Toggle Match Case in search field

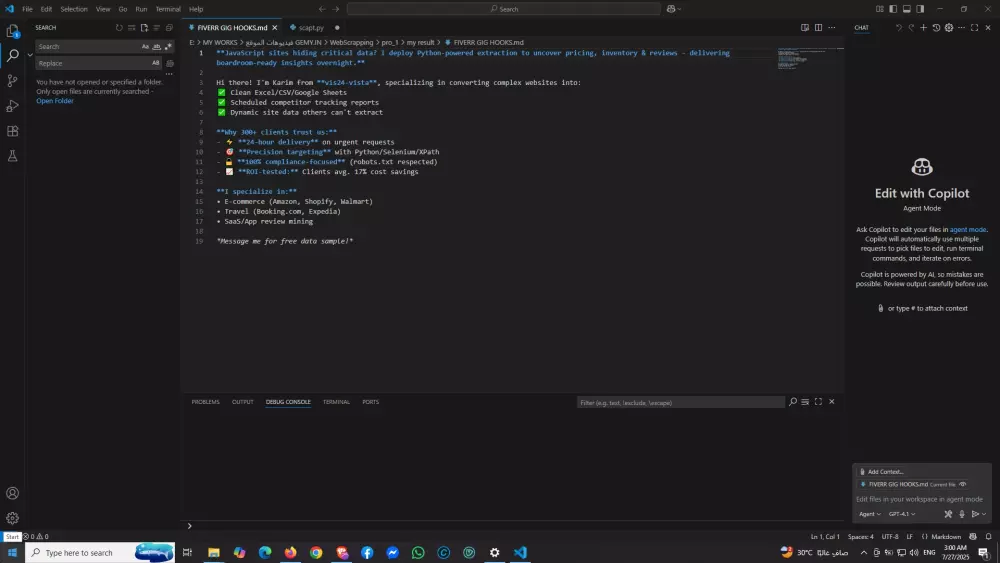pyautogui.click(x=145, y=47)
